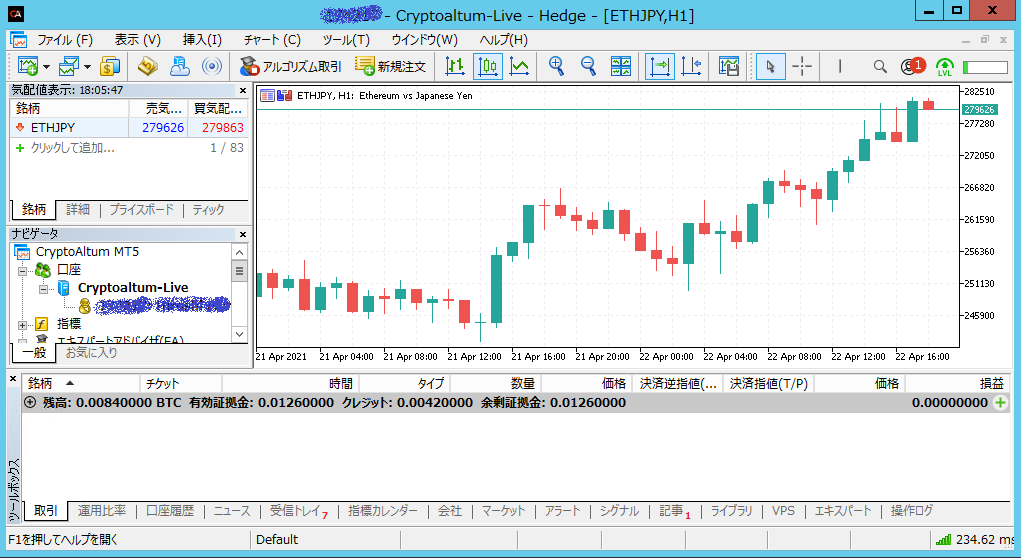Open the チャート (C) menu
The width and height of the screenshot is (1021, 558).
[272, 40]
